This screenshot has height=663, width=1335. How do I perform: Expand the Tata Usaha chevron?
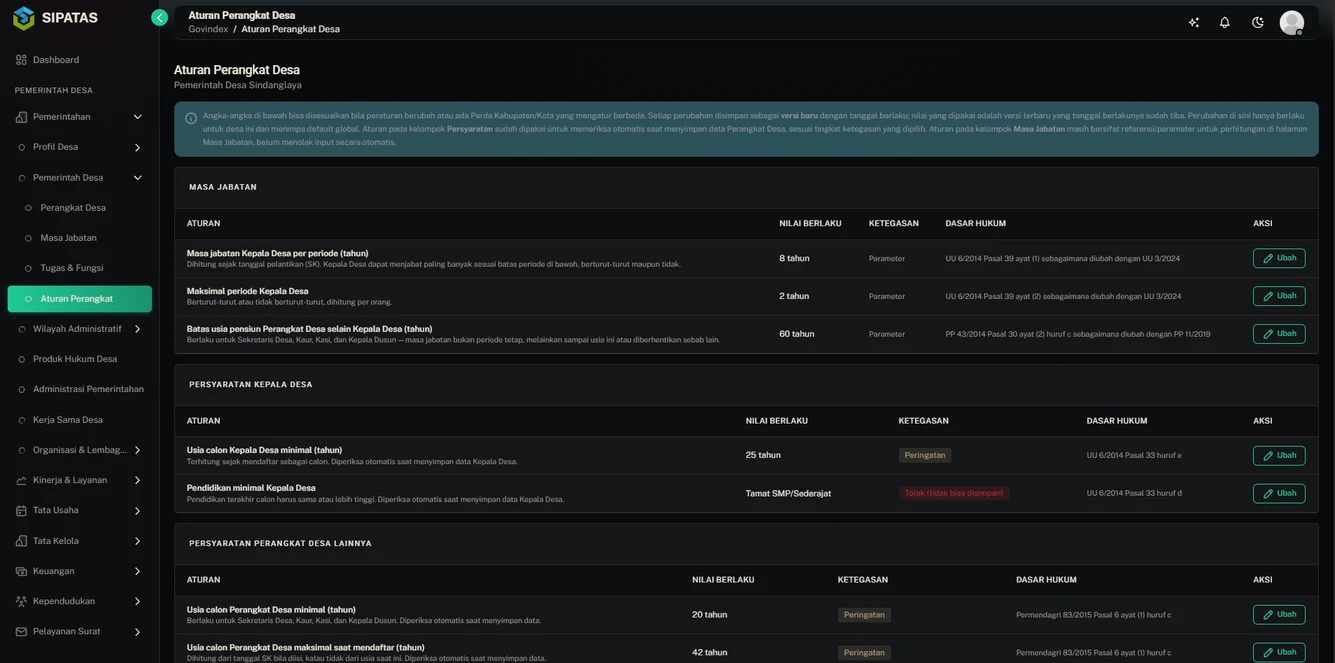pyautogui.click(x=137, y=511)
